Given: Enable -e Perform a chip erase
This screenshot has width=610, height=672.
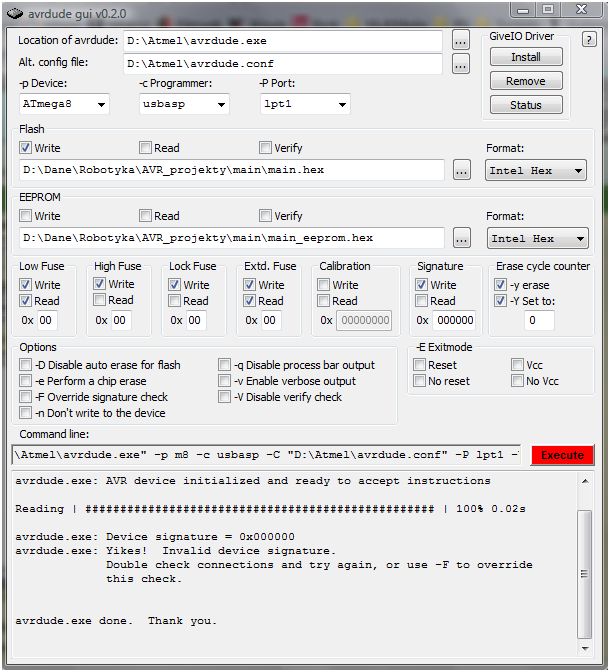Looking at the screenshot, I should click(25, 381).
